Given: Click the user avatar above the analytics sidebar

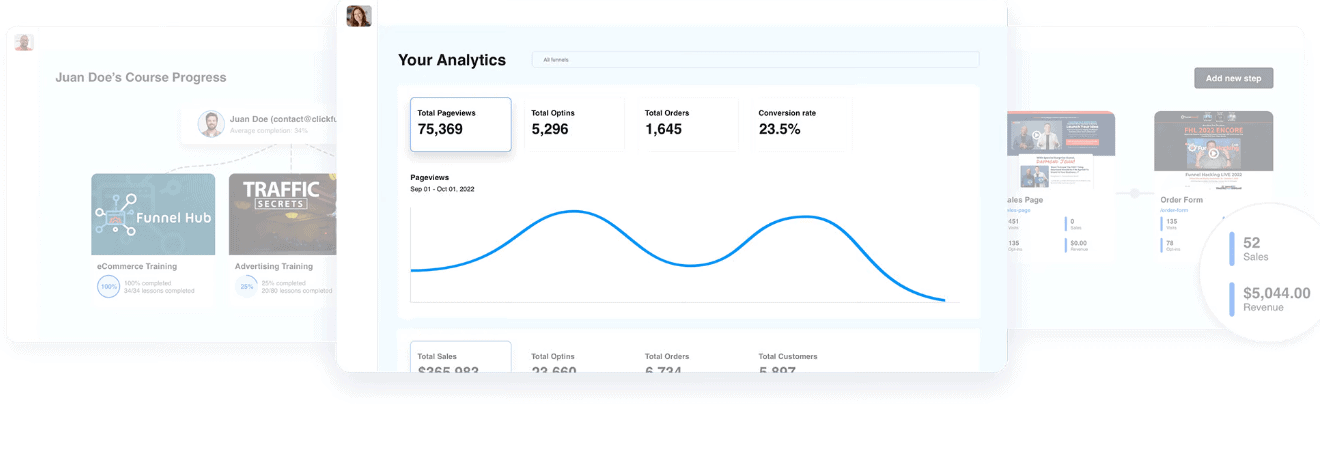Looking at the screenshot, I should tap(359, 16).
